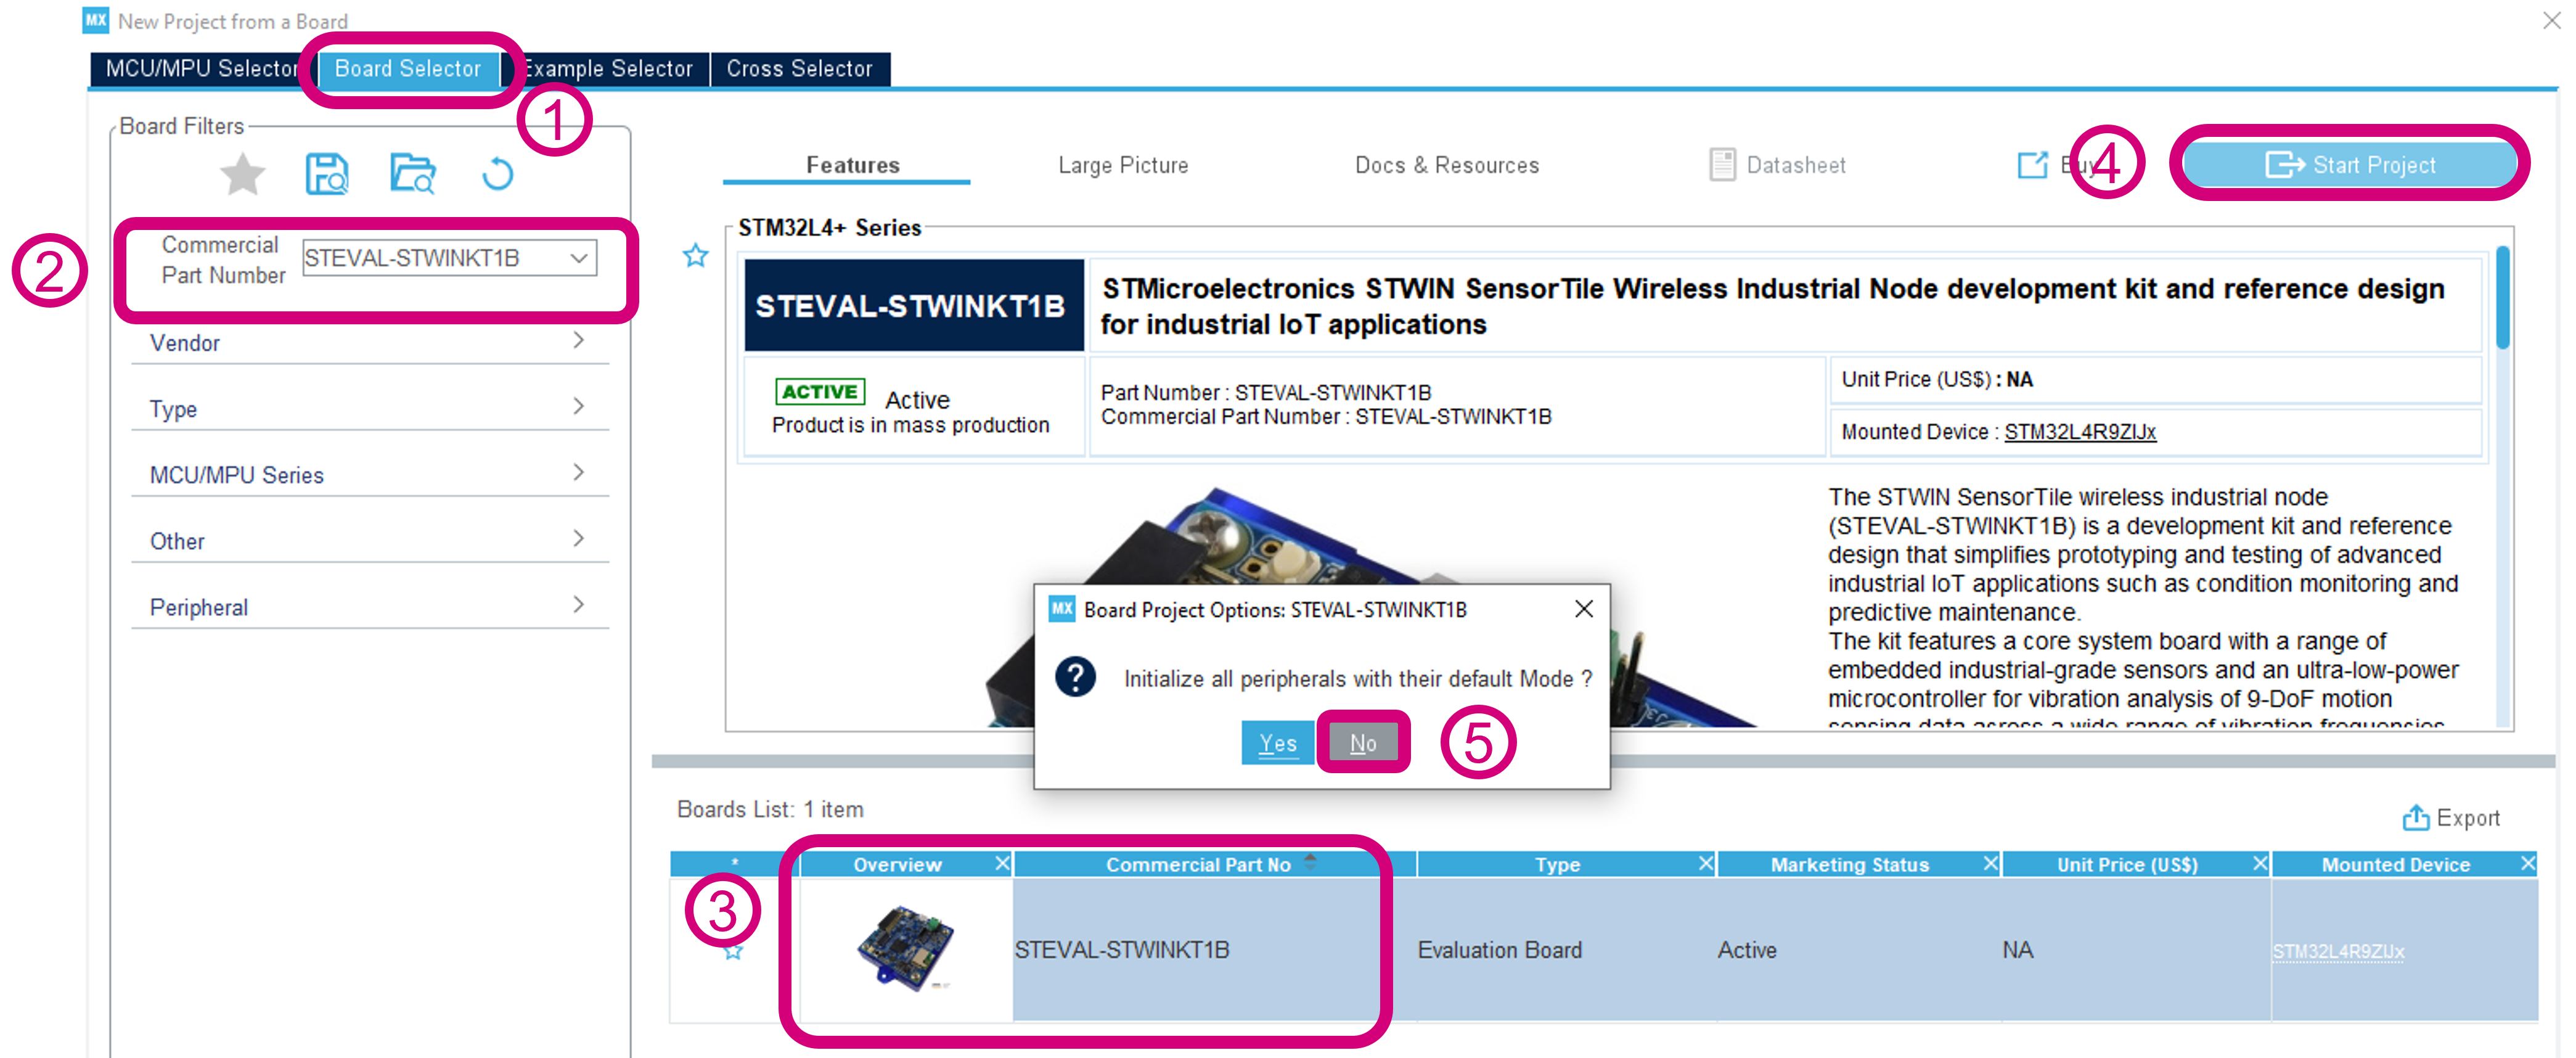Expand the Other filter section
This screenshot has height=1058, width=2576.
tap(370, 540)
